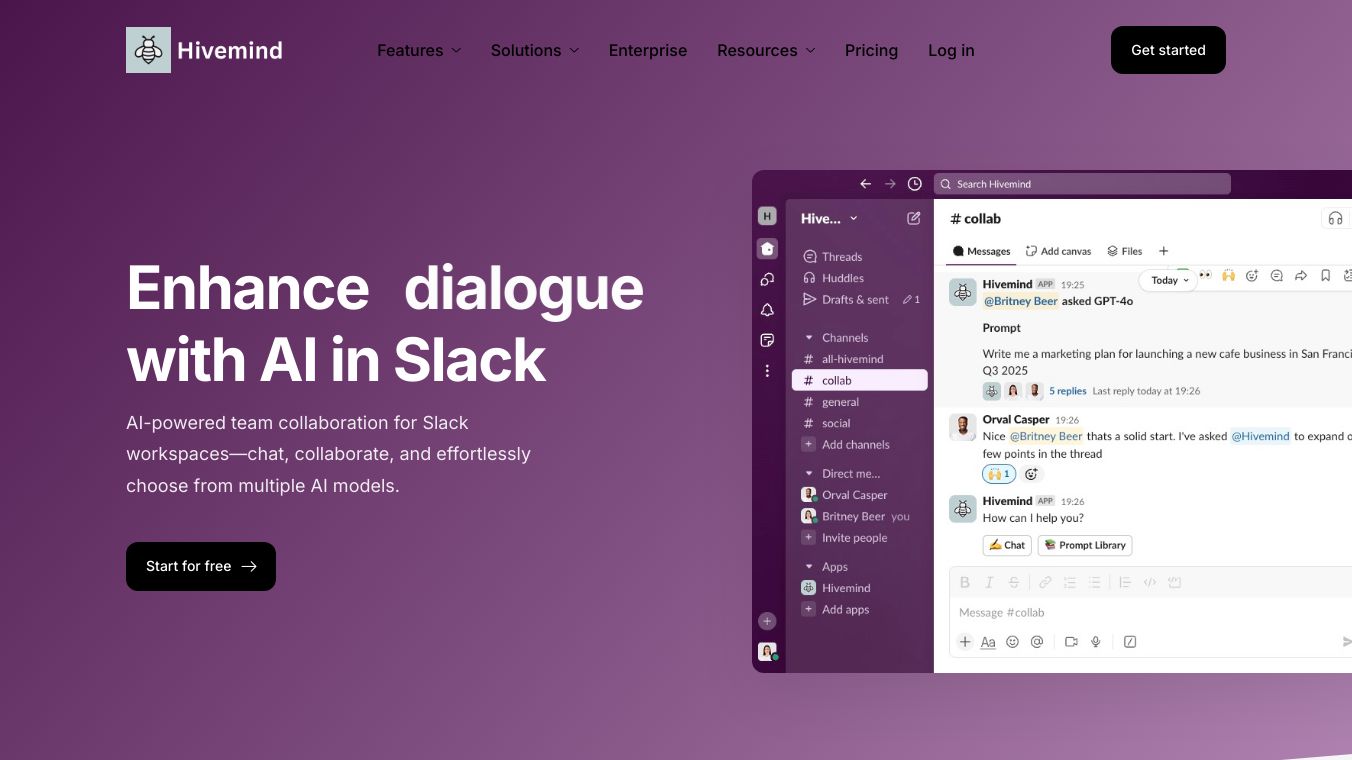Record a video clip with camera icon
1352x760 pixels.
1071,642
